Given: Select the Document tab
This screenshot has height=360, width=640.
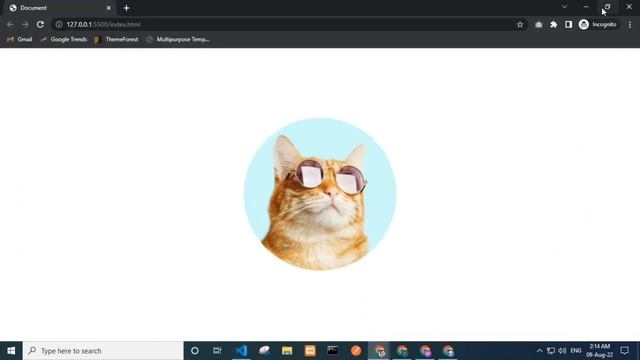Looking at the screenshot, I should tap(59, 8).
